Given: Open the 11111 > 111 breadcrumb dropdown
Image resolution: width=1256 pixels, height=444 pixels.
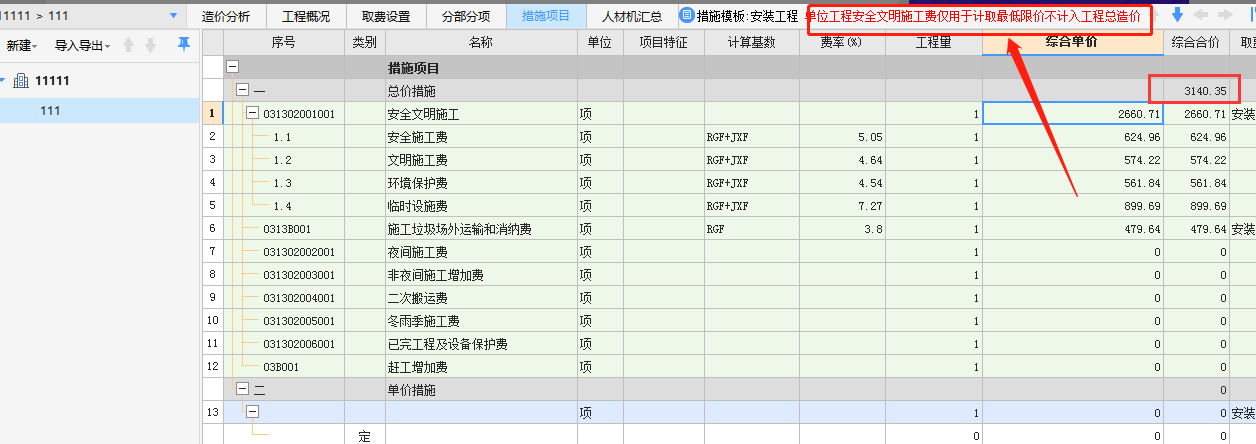Looking at the screenshot, I should 173,16.
